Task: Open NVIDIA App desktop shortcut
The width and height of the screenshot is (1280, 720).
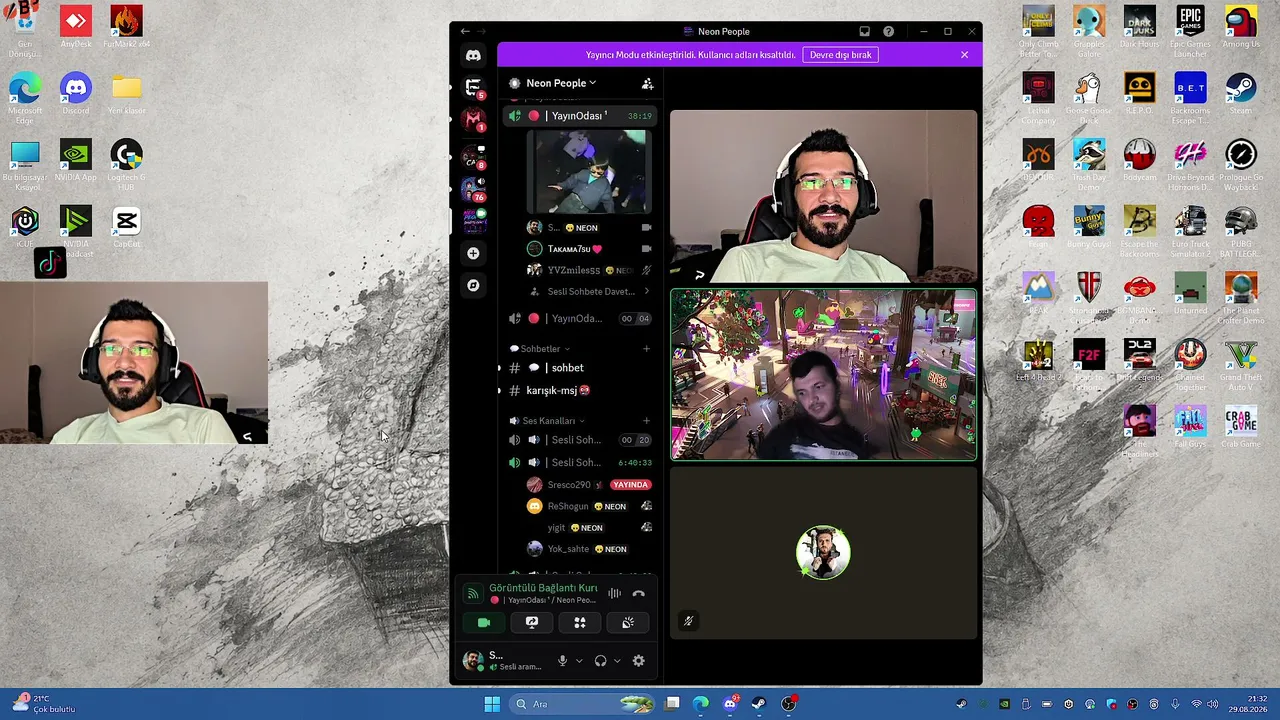Action: click(x=76, y=160)
